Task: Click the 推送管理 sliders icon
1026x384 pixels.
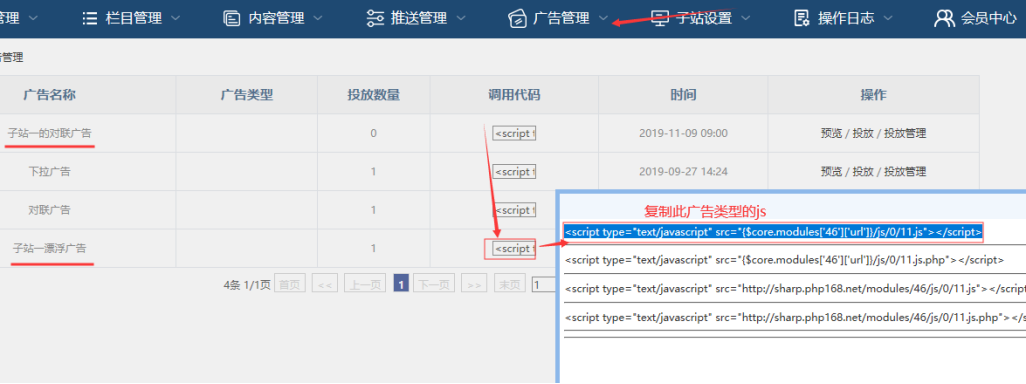Action: point(375,18)
